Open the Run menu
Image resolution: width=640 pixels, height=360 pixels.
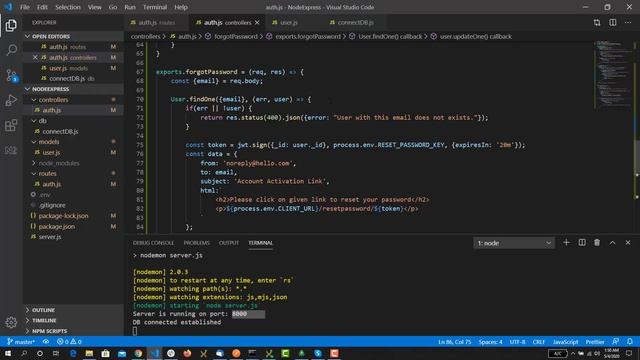pos(130,7)
